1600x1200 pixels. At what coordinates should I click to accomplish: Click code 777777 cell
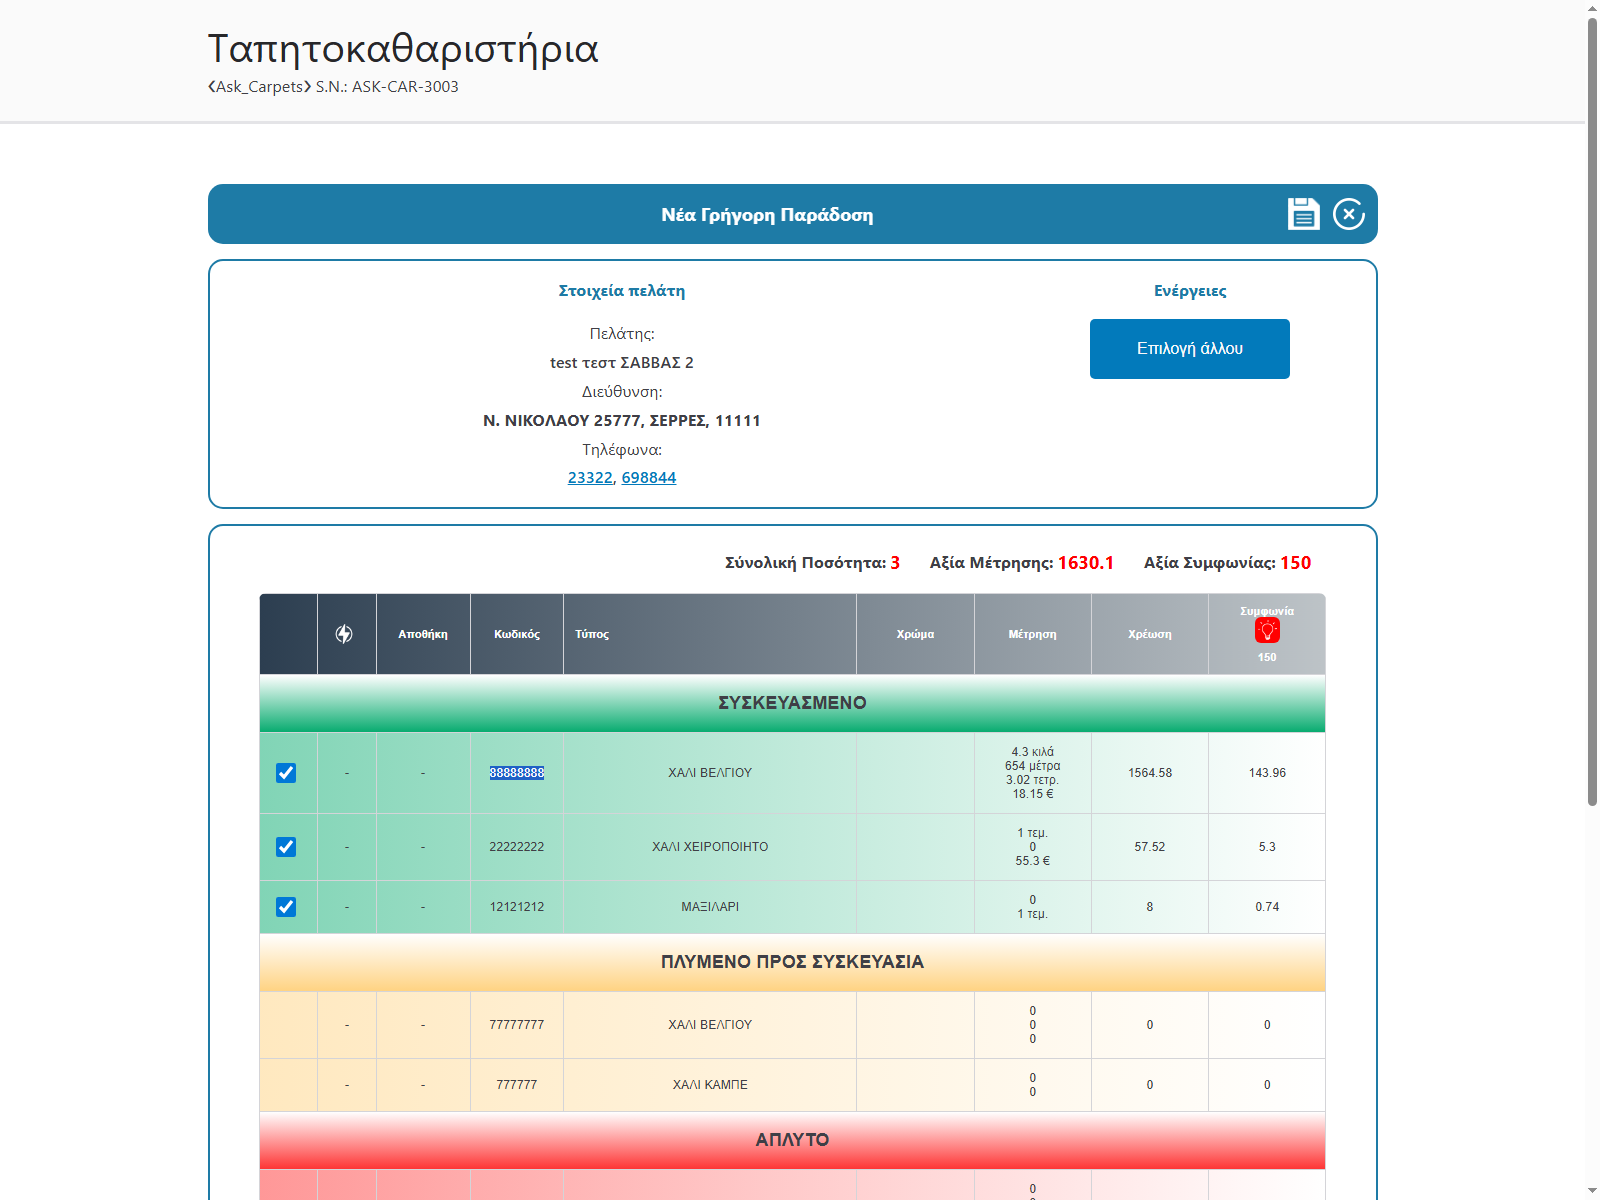click(x=517, y=1085)
